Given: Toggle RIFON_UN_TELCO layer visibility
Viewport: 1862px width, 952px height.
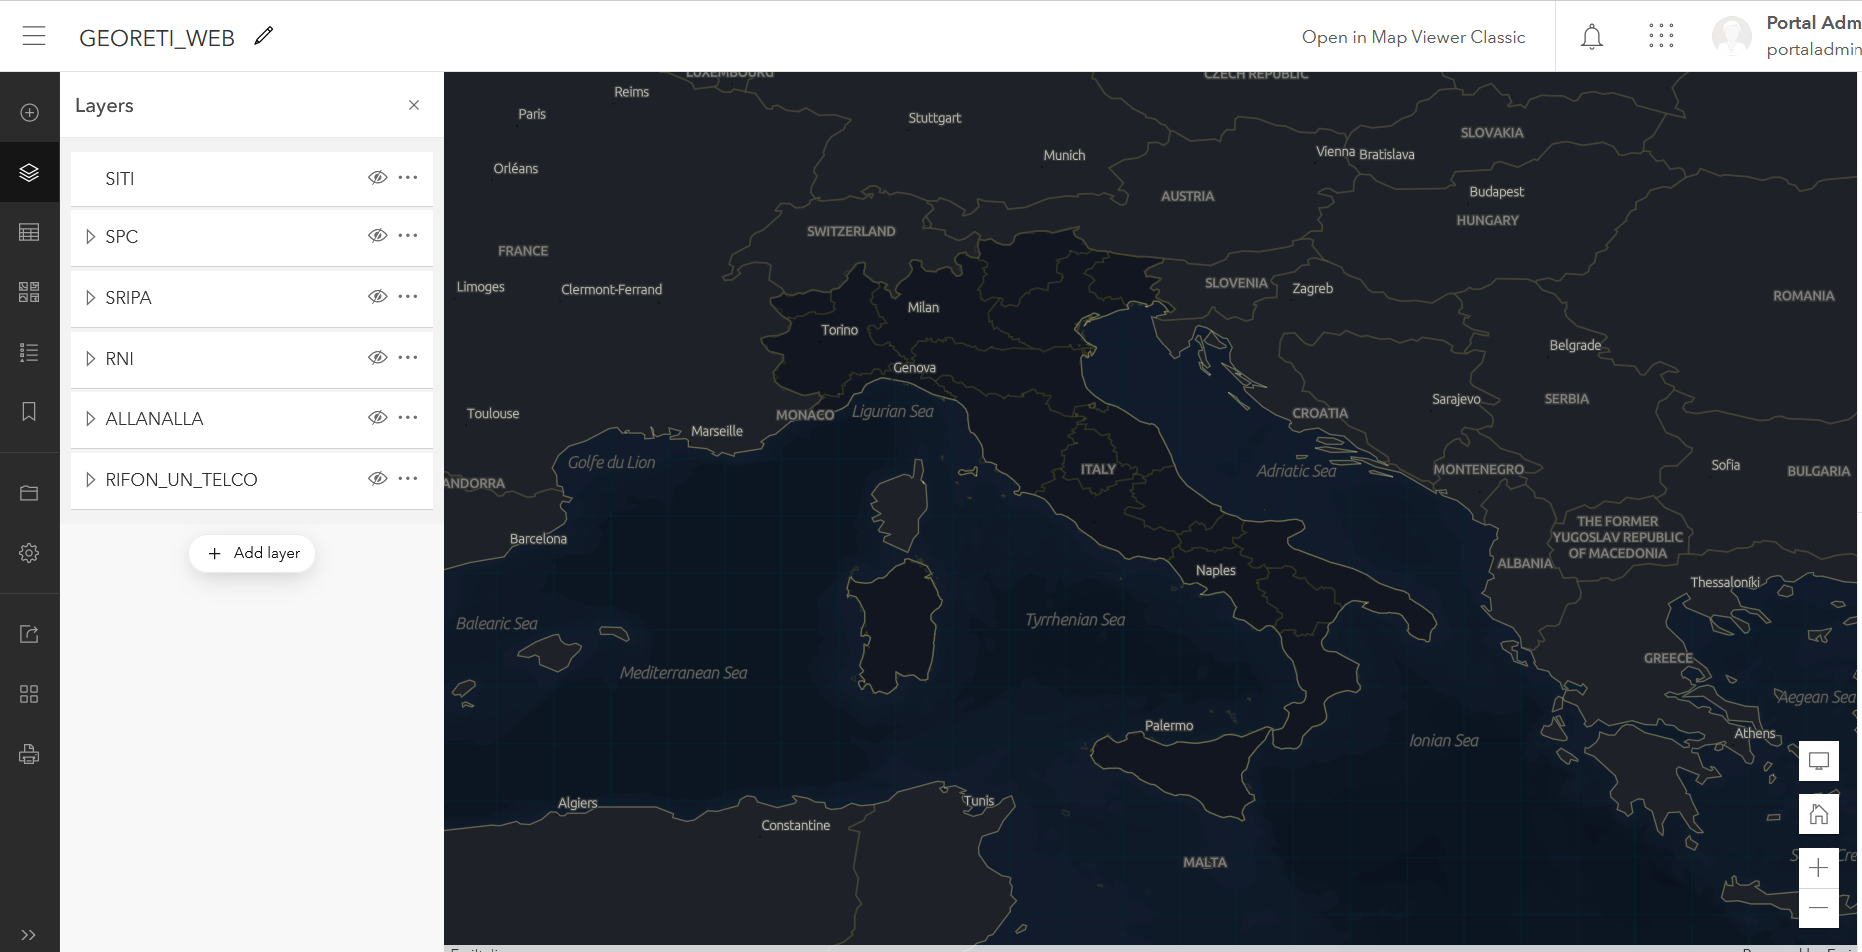Looking at the screenshot, I should (378, 477).
